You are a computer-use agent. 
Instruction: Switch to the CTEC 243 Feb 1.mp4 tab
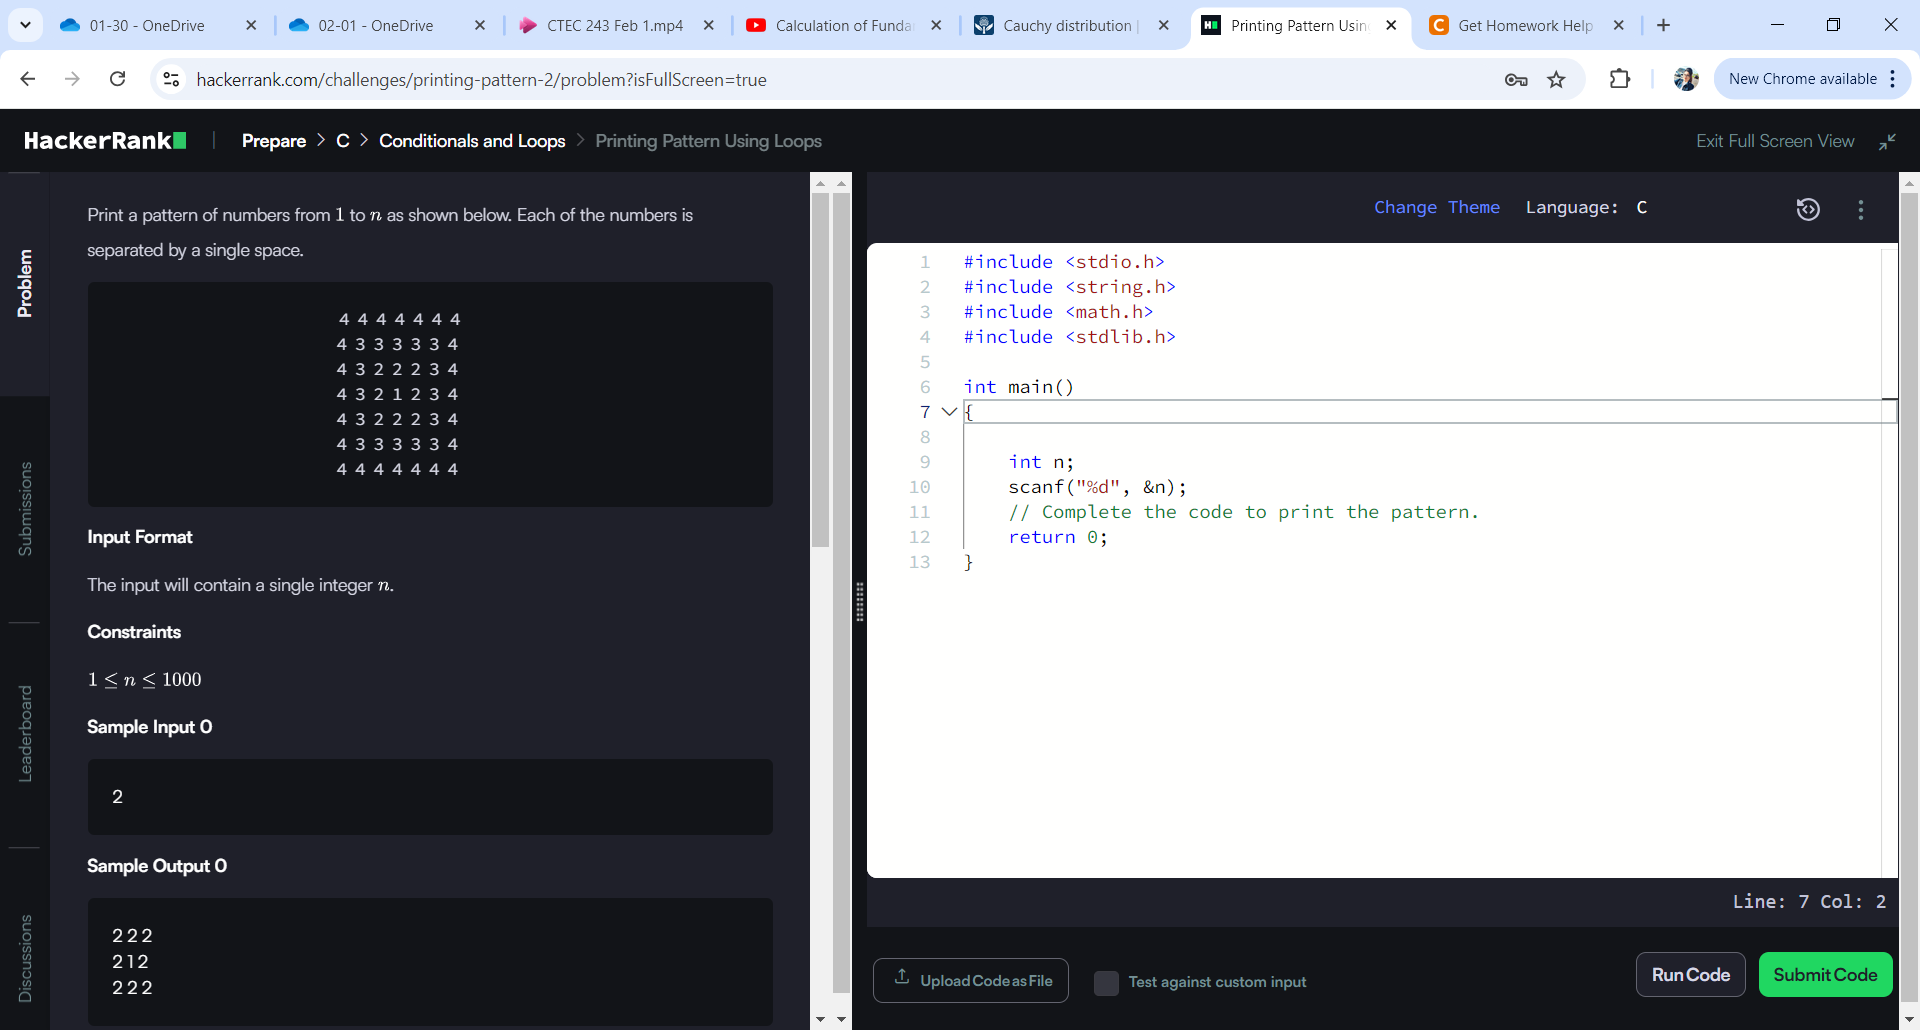(614, 25)
